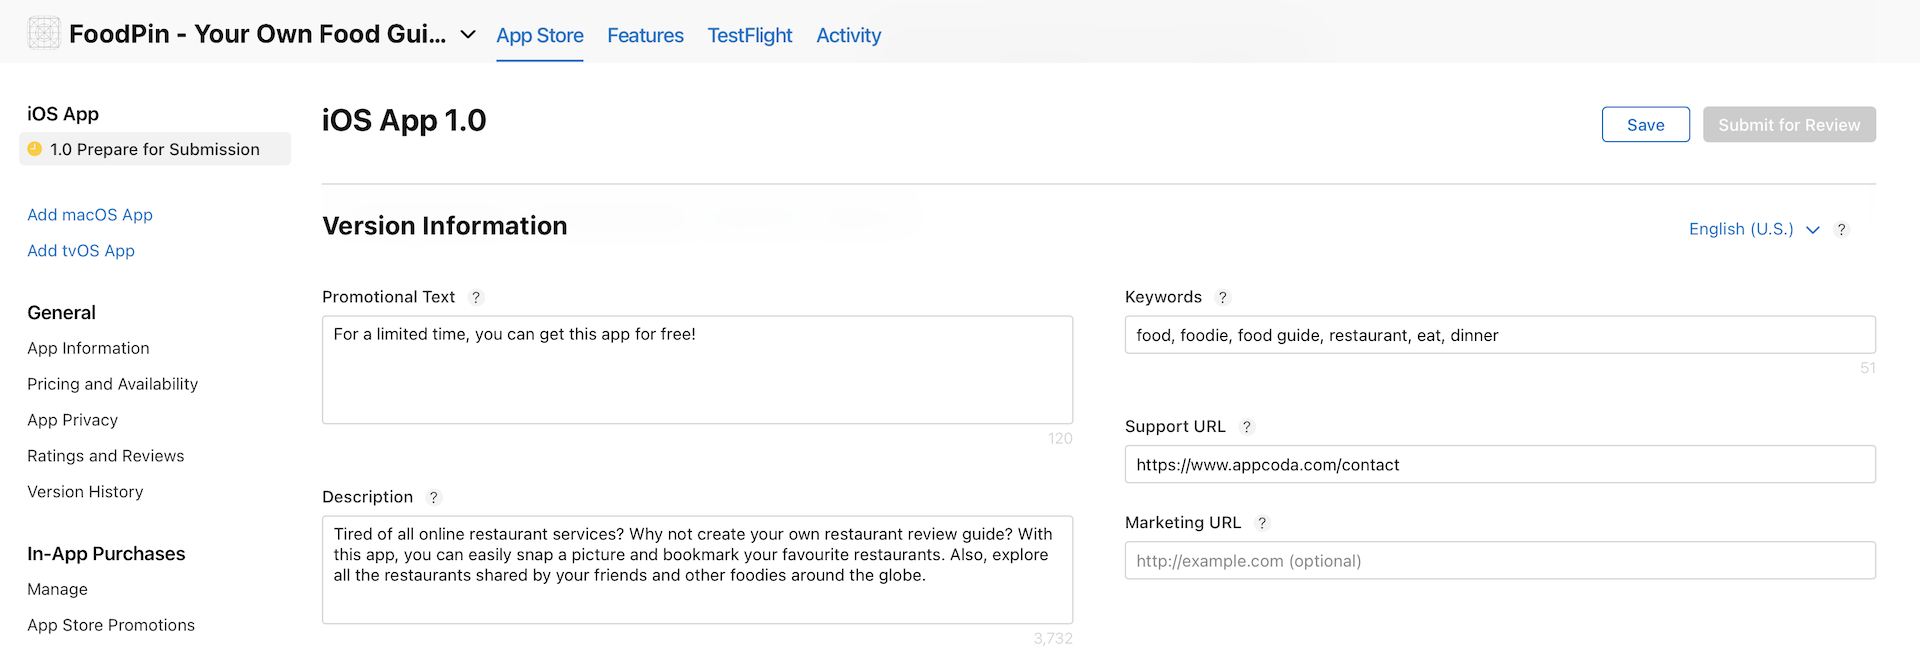Image resolution: width=1920 pixels, height=659 pixels.
Task: Select App Privacy in the sidebar
Action: (x=72, y=420)
